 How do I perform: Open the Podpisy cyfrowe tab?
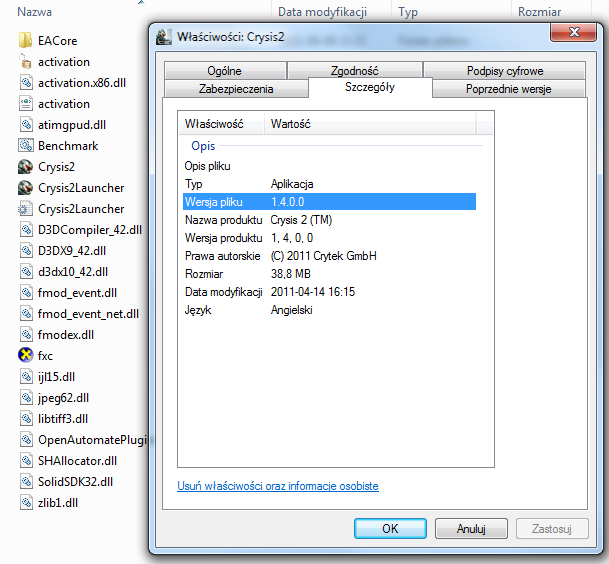pyautogui.click(x=505, y=71)
